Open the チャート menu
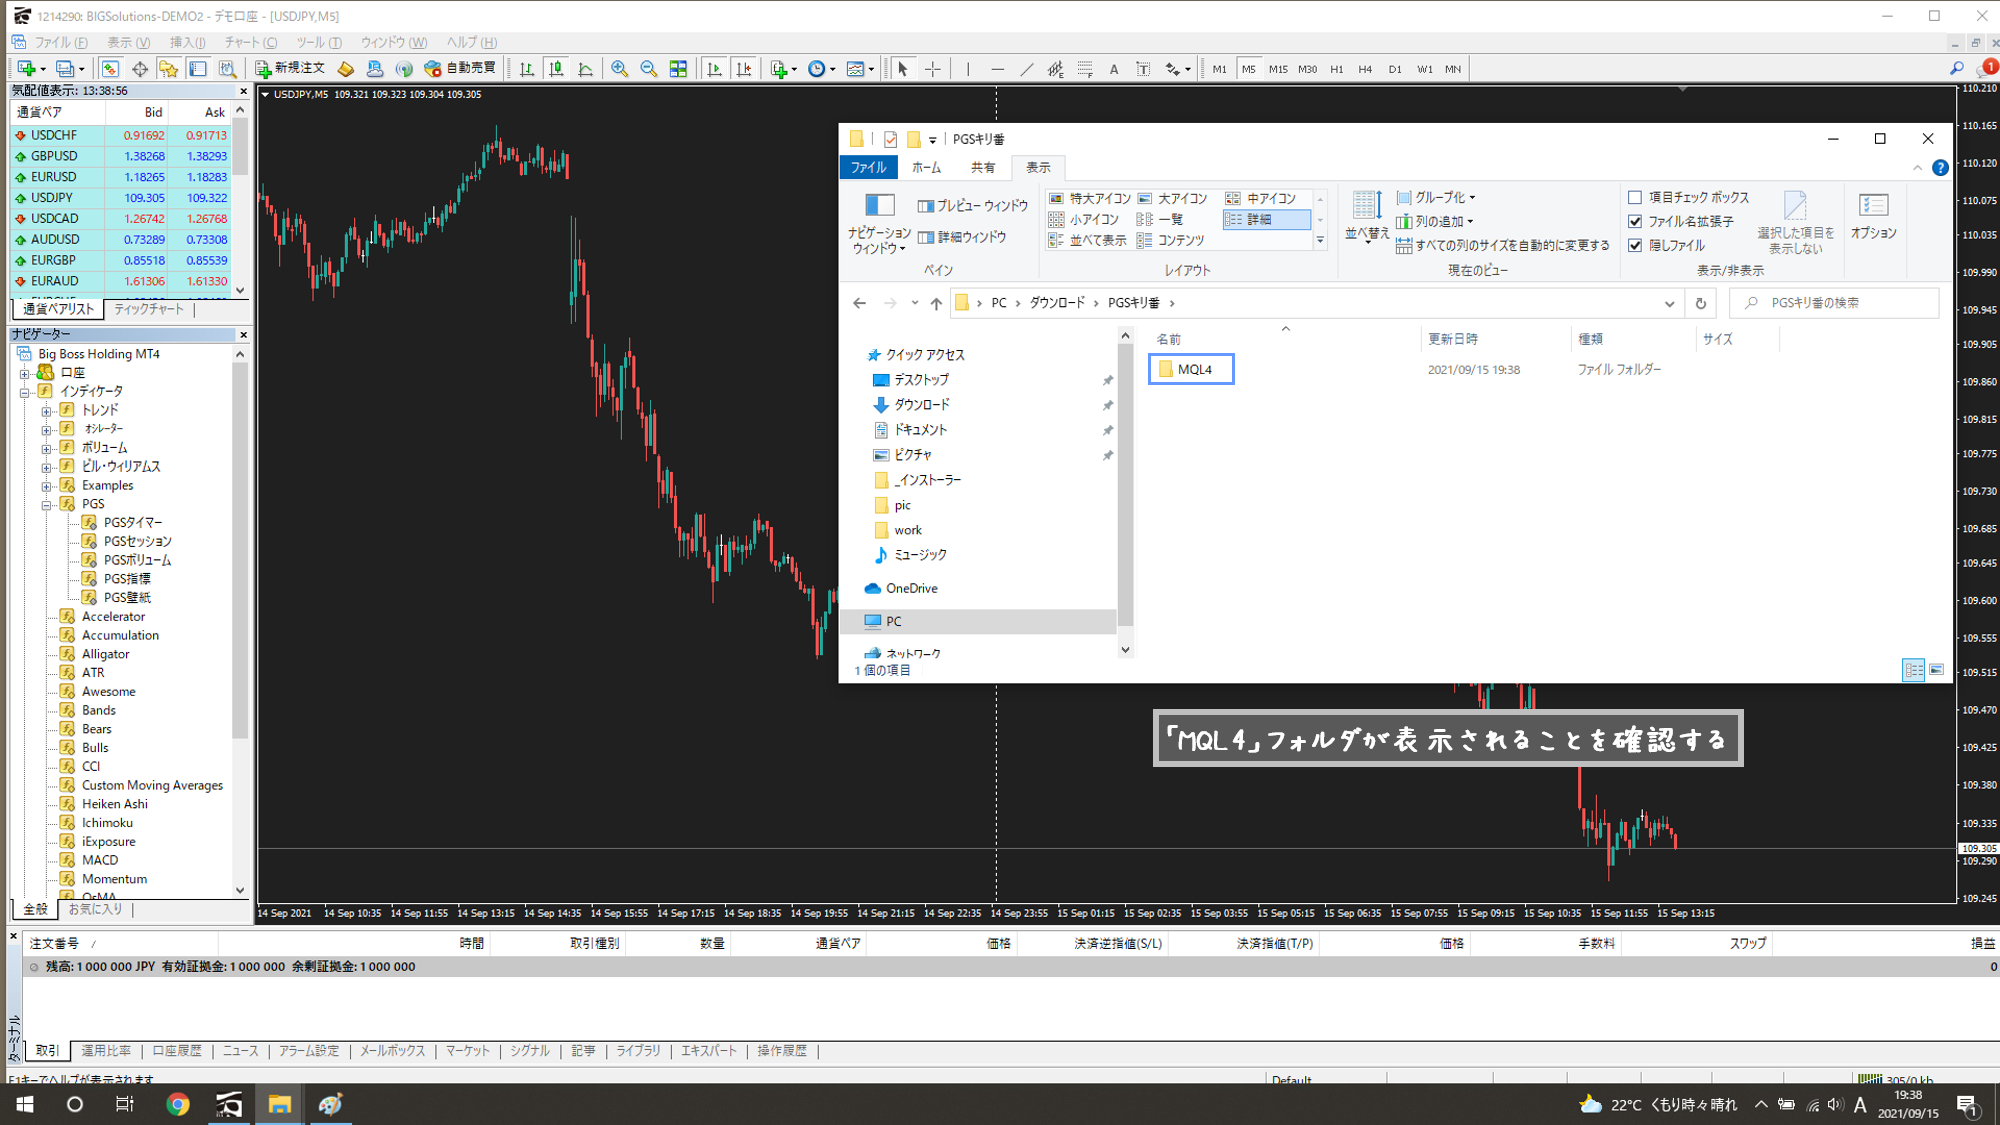This screenshot has width=2000, height=1125. point(250,42)
